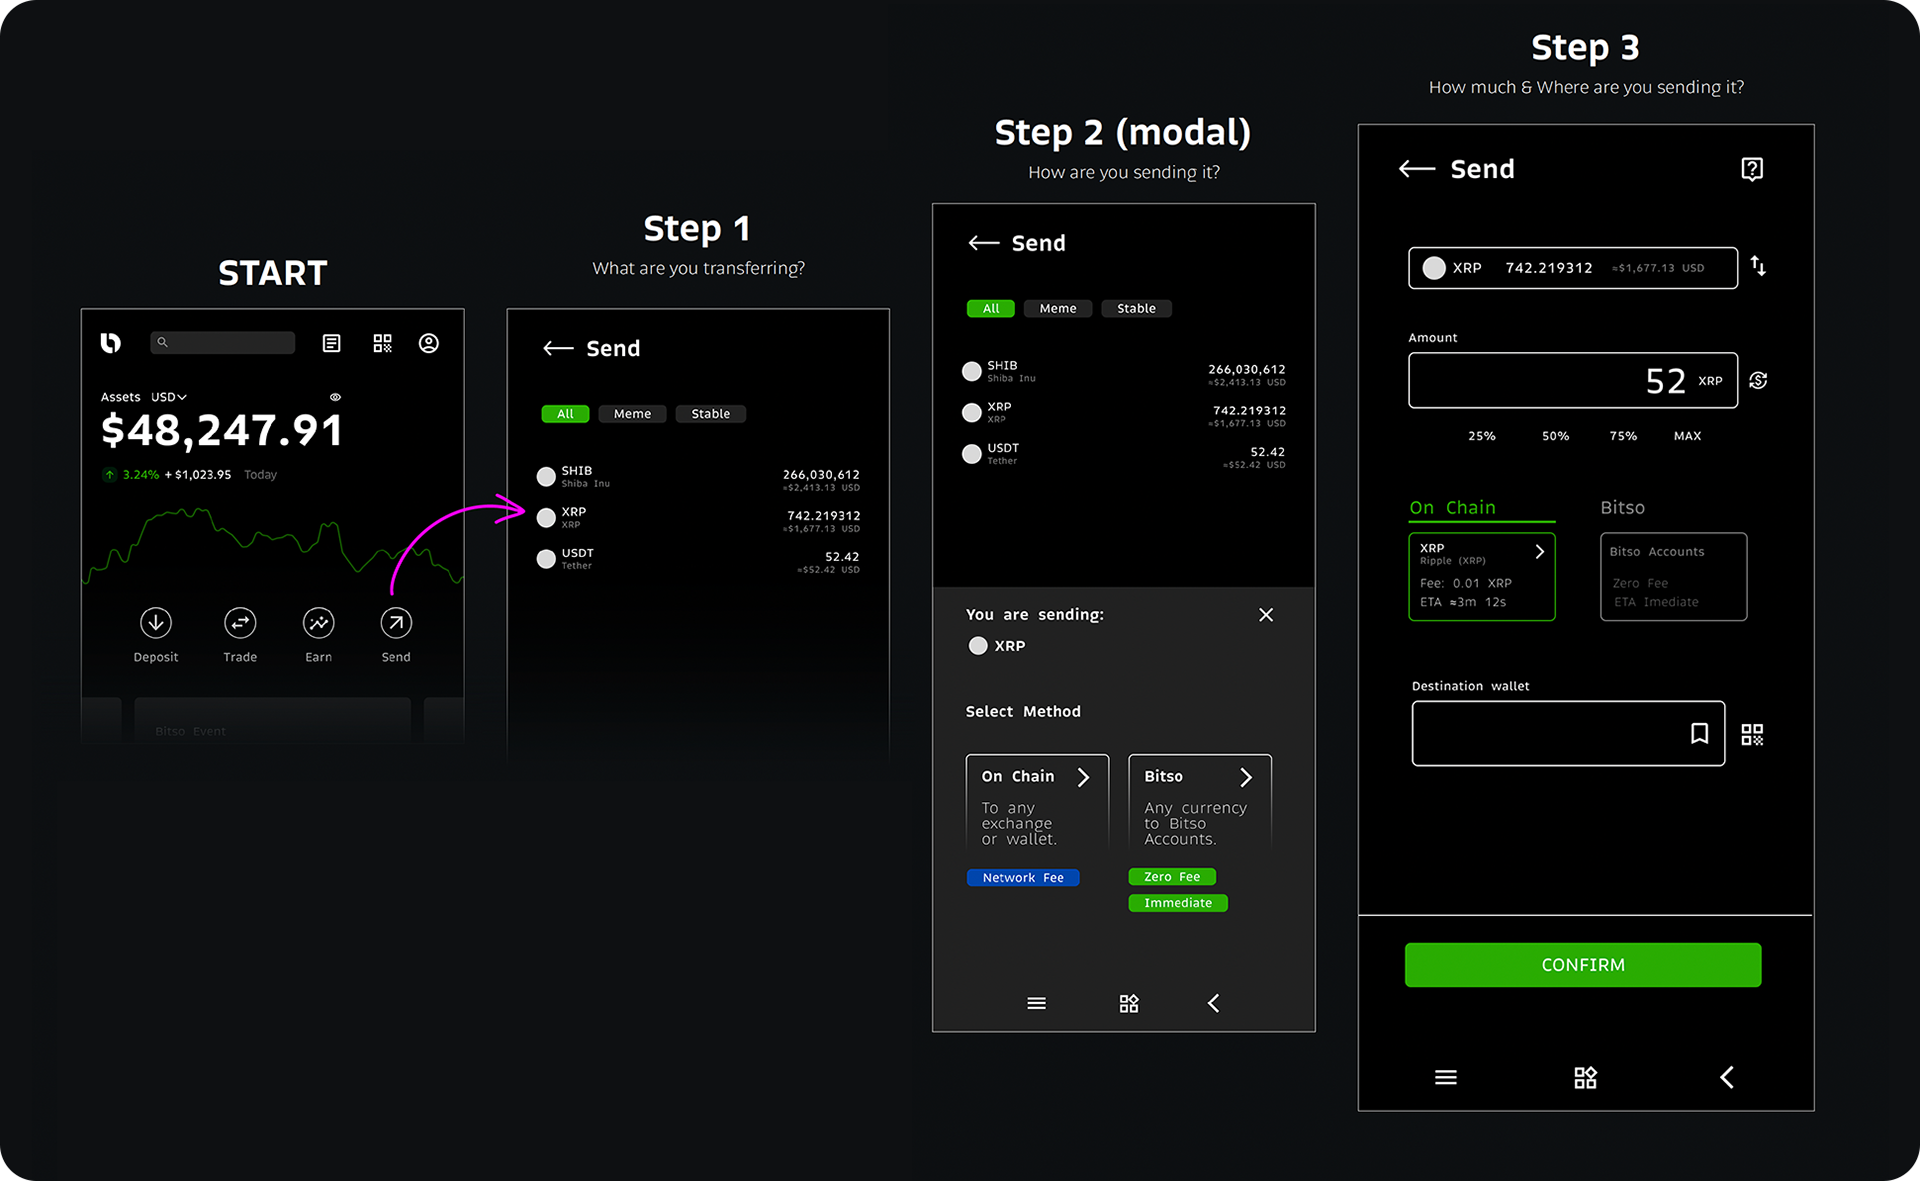Choose the XRP asset row in Step 2

(x=1124, y=413)
